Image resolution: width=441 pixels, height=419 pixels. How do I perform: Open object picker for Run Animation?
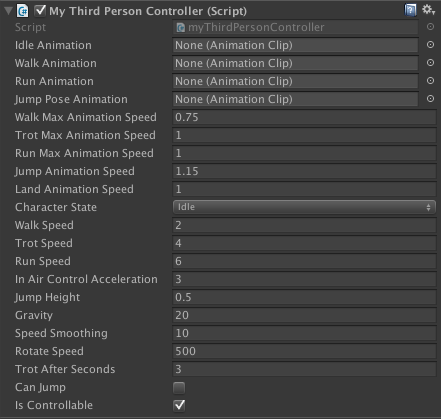click(x=430, y=81)
